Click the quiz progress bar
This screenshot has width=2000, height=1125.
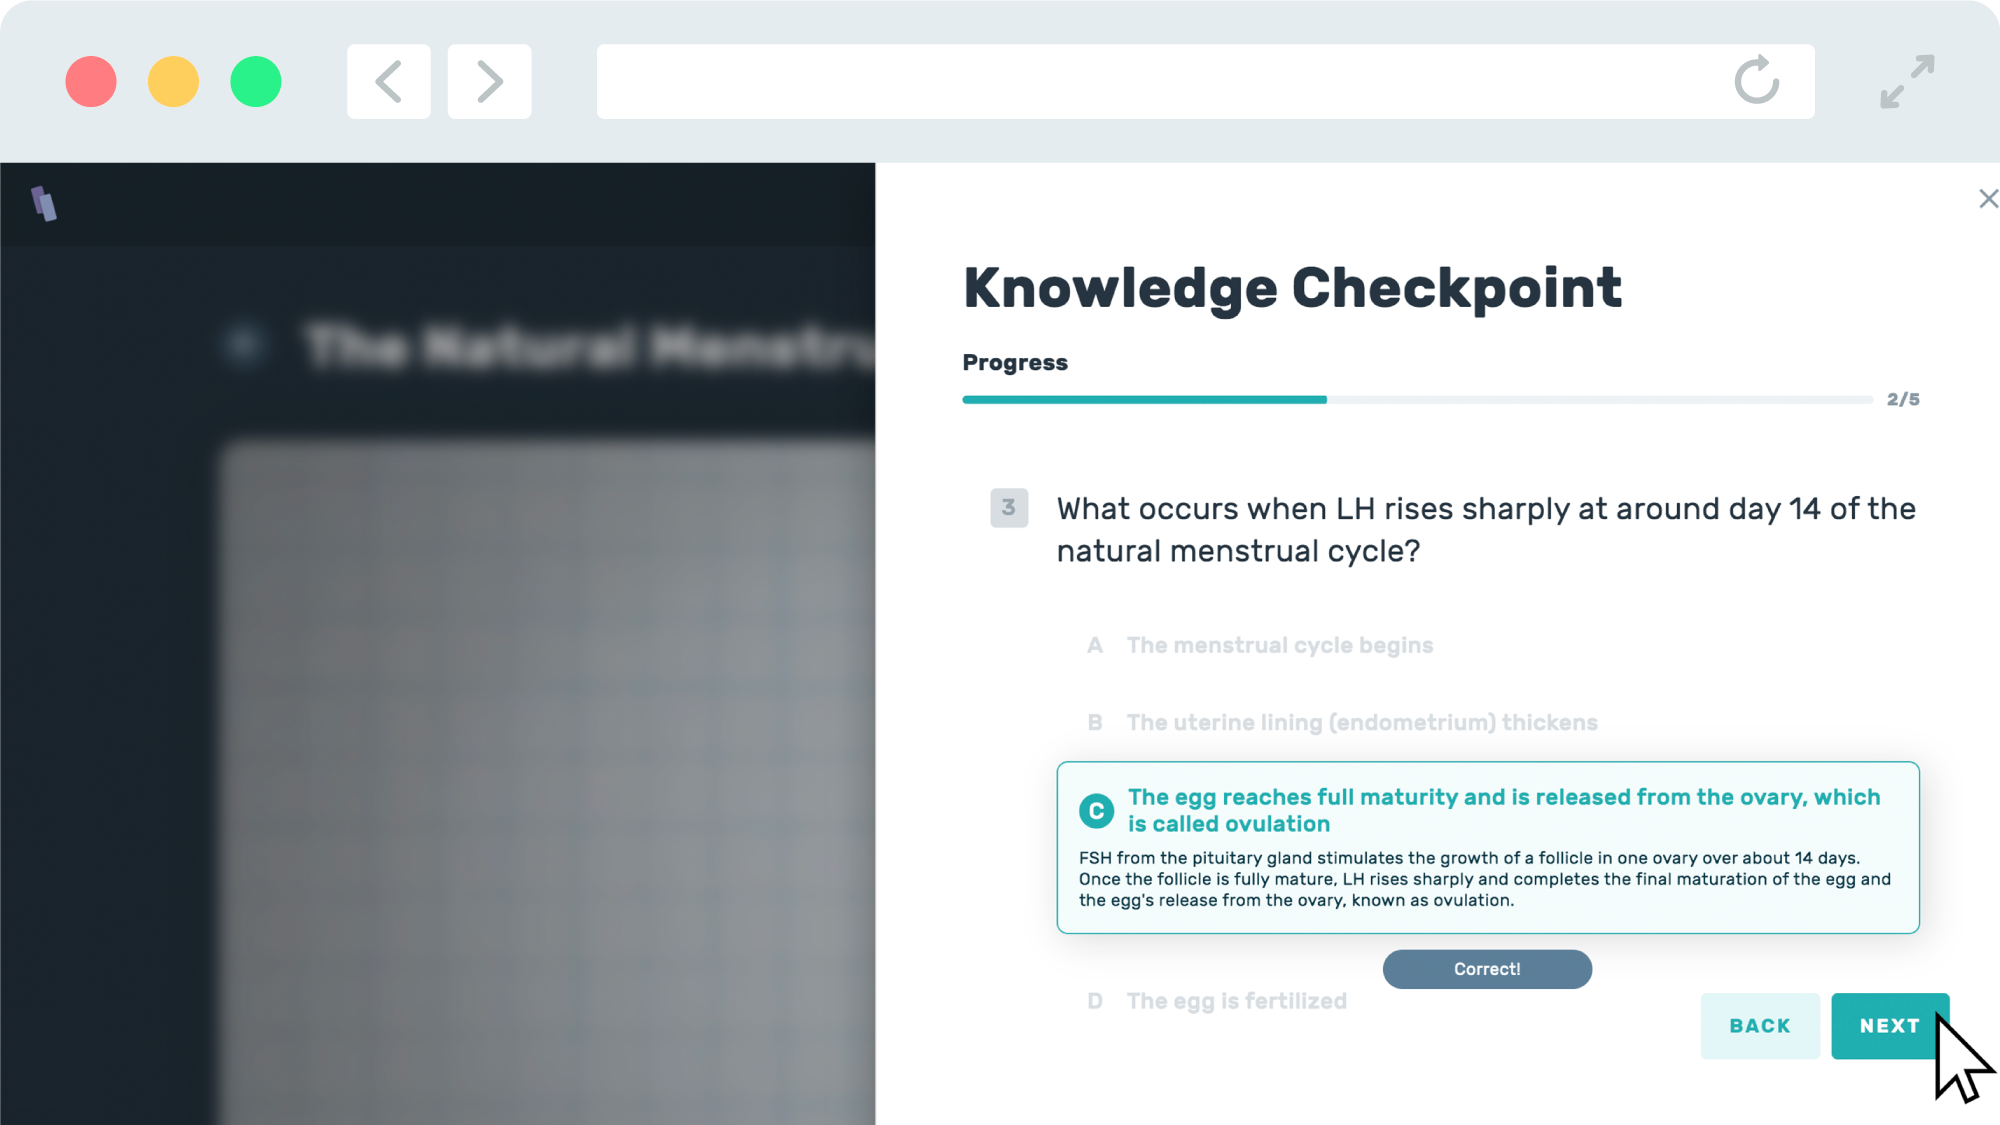click(1417, 399)
